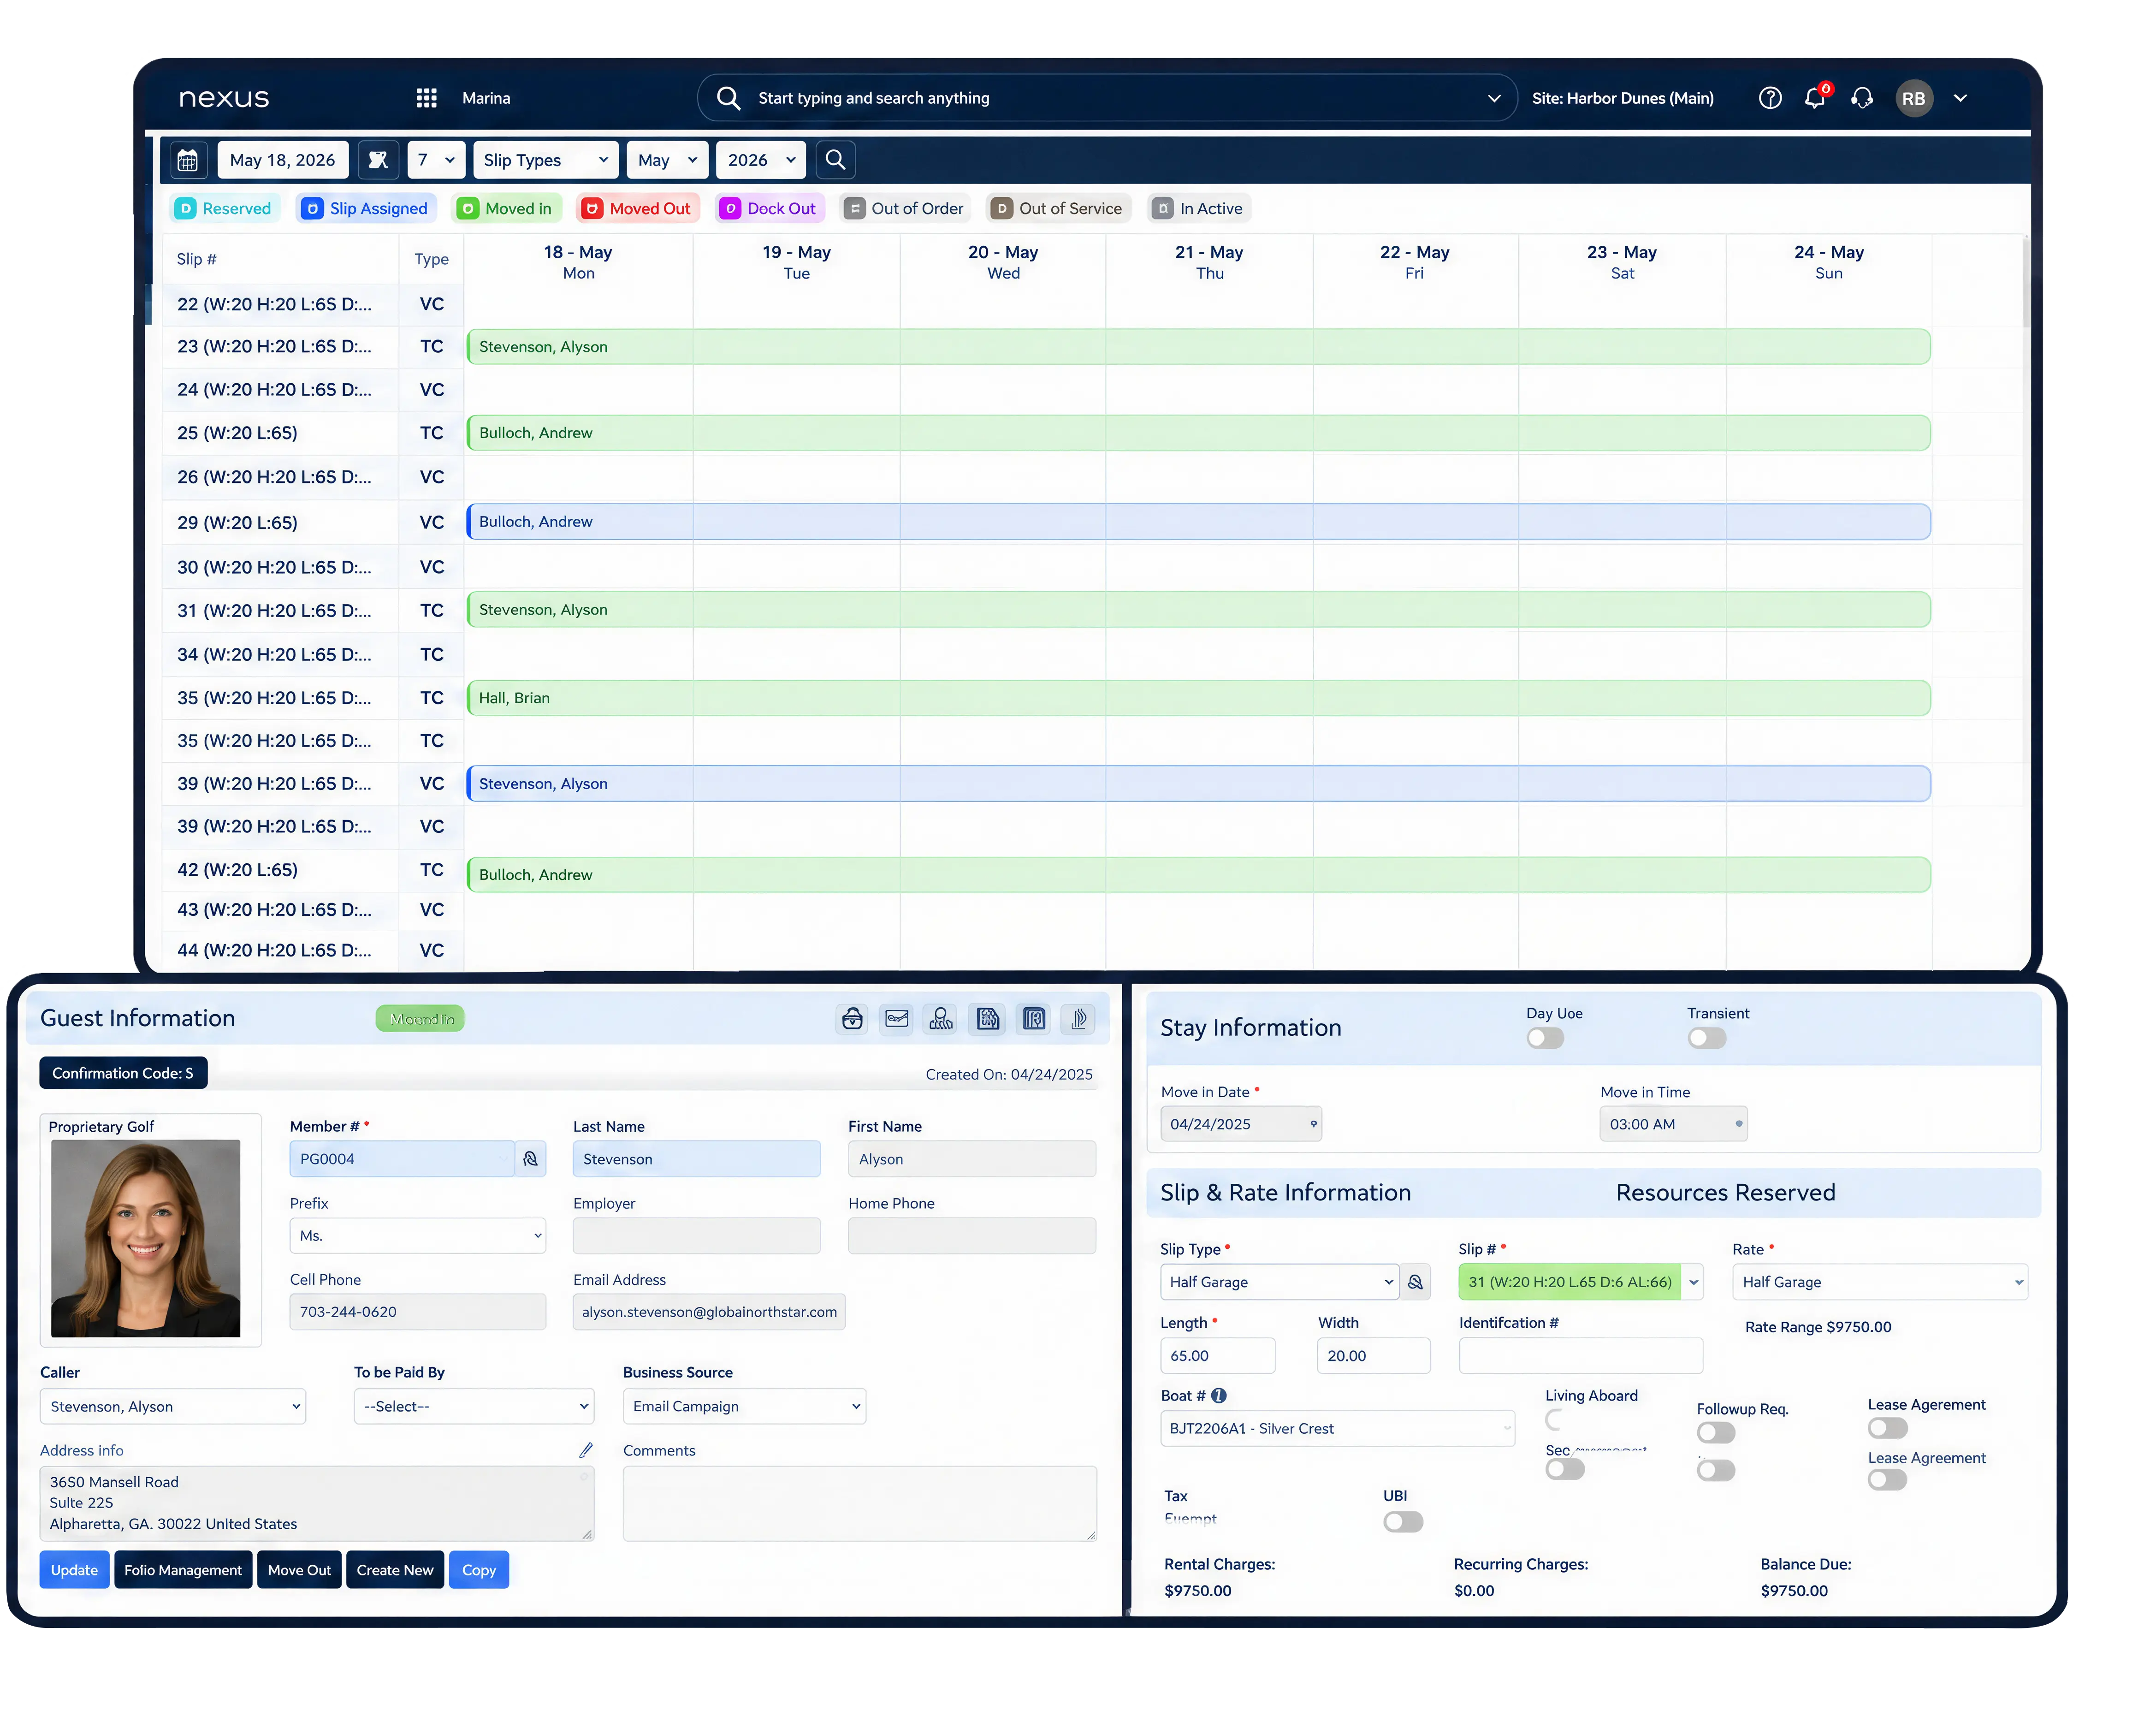This screenshot has width=2156, height=1734.
Task: Open the Prefix dropdown showing Ms.
Action: (x=418, y=1237)
